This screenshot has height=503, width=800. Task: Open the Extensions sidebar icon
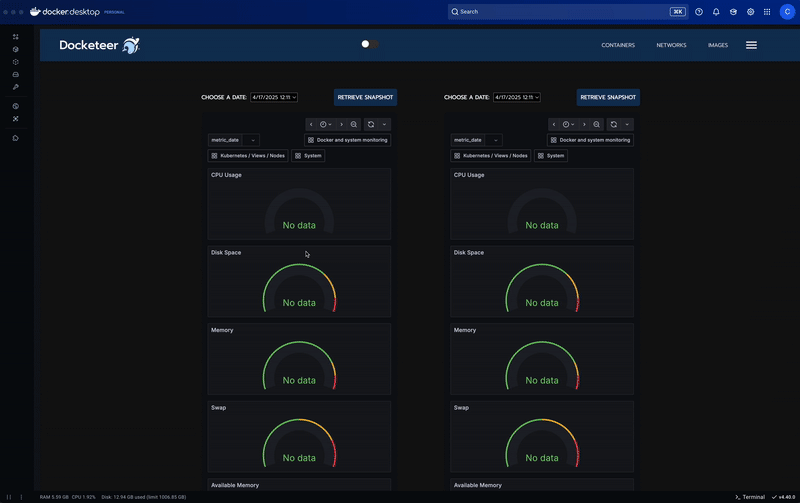15,138
